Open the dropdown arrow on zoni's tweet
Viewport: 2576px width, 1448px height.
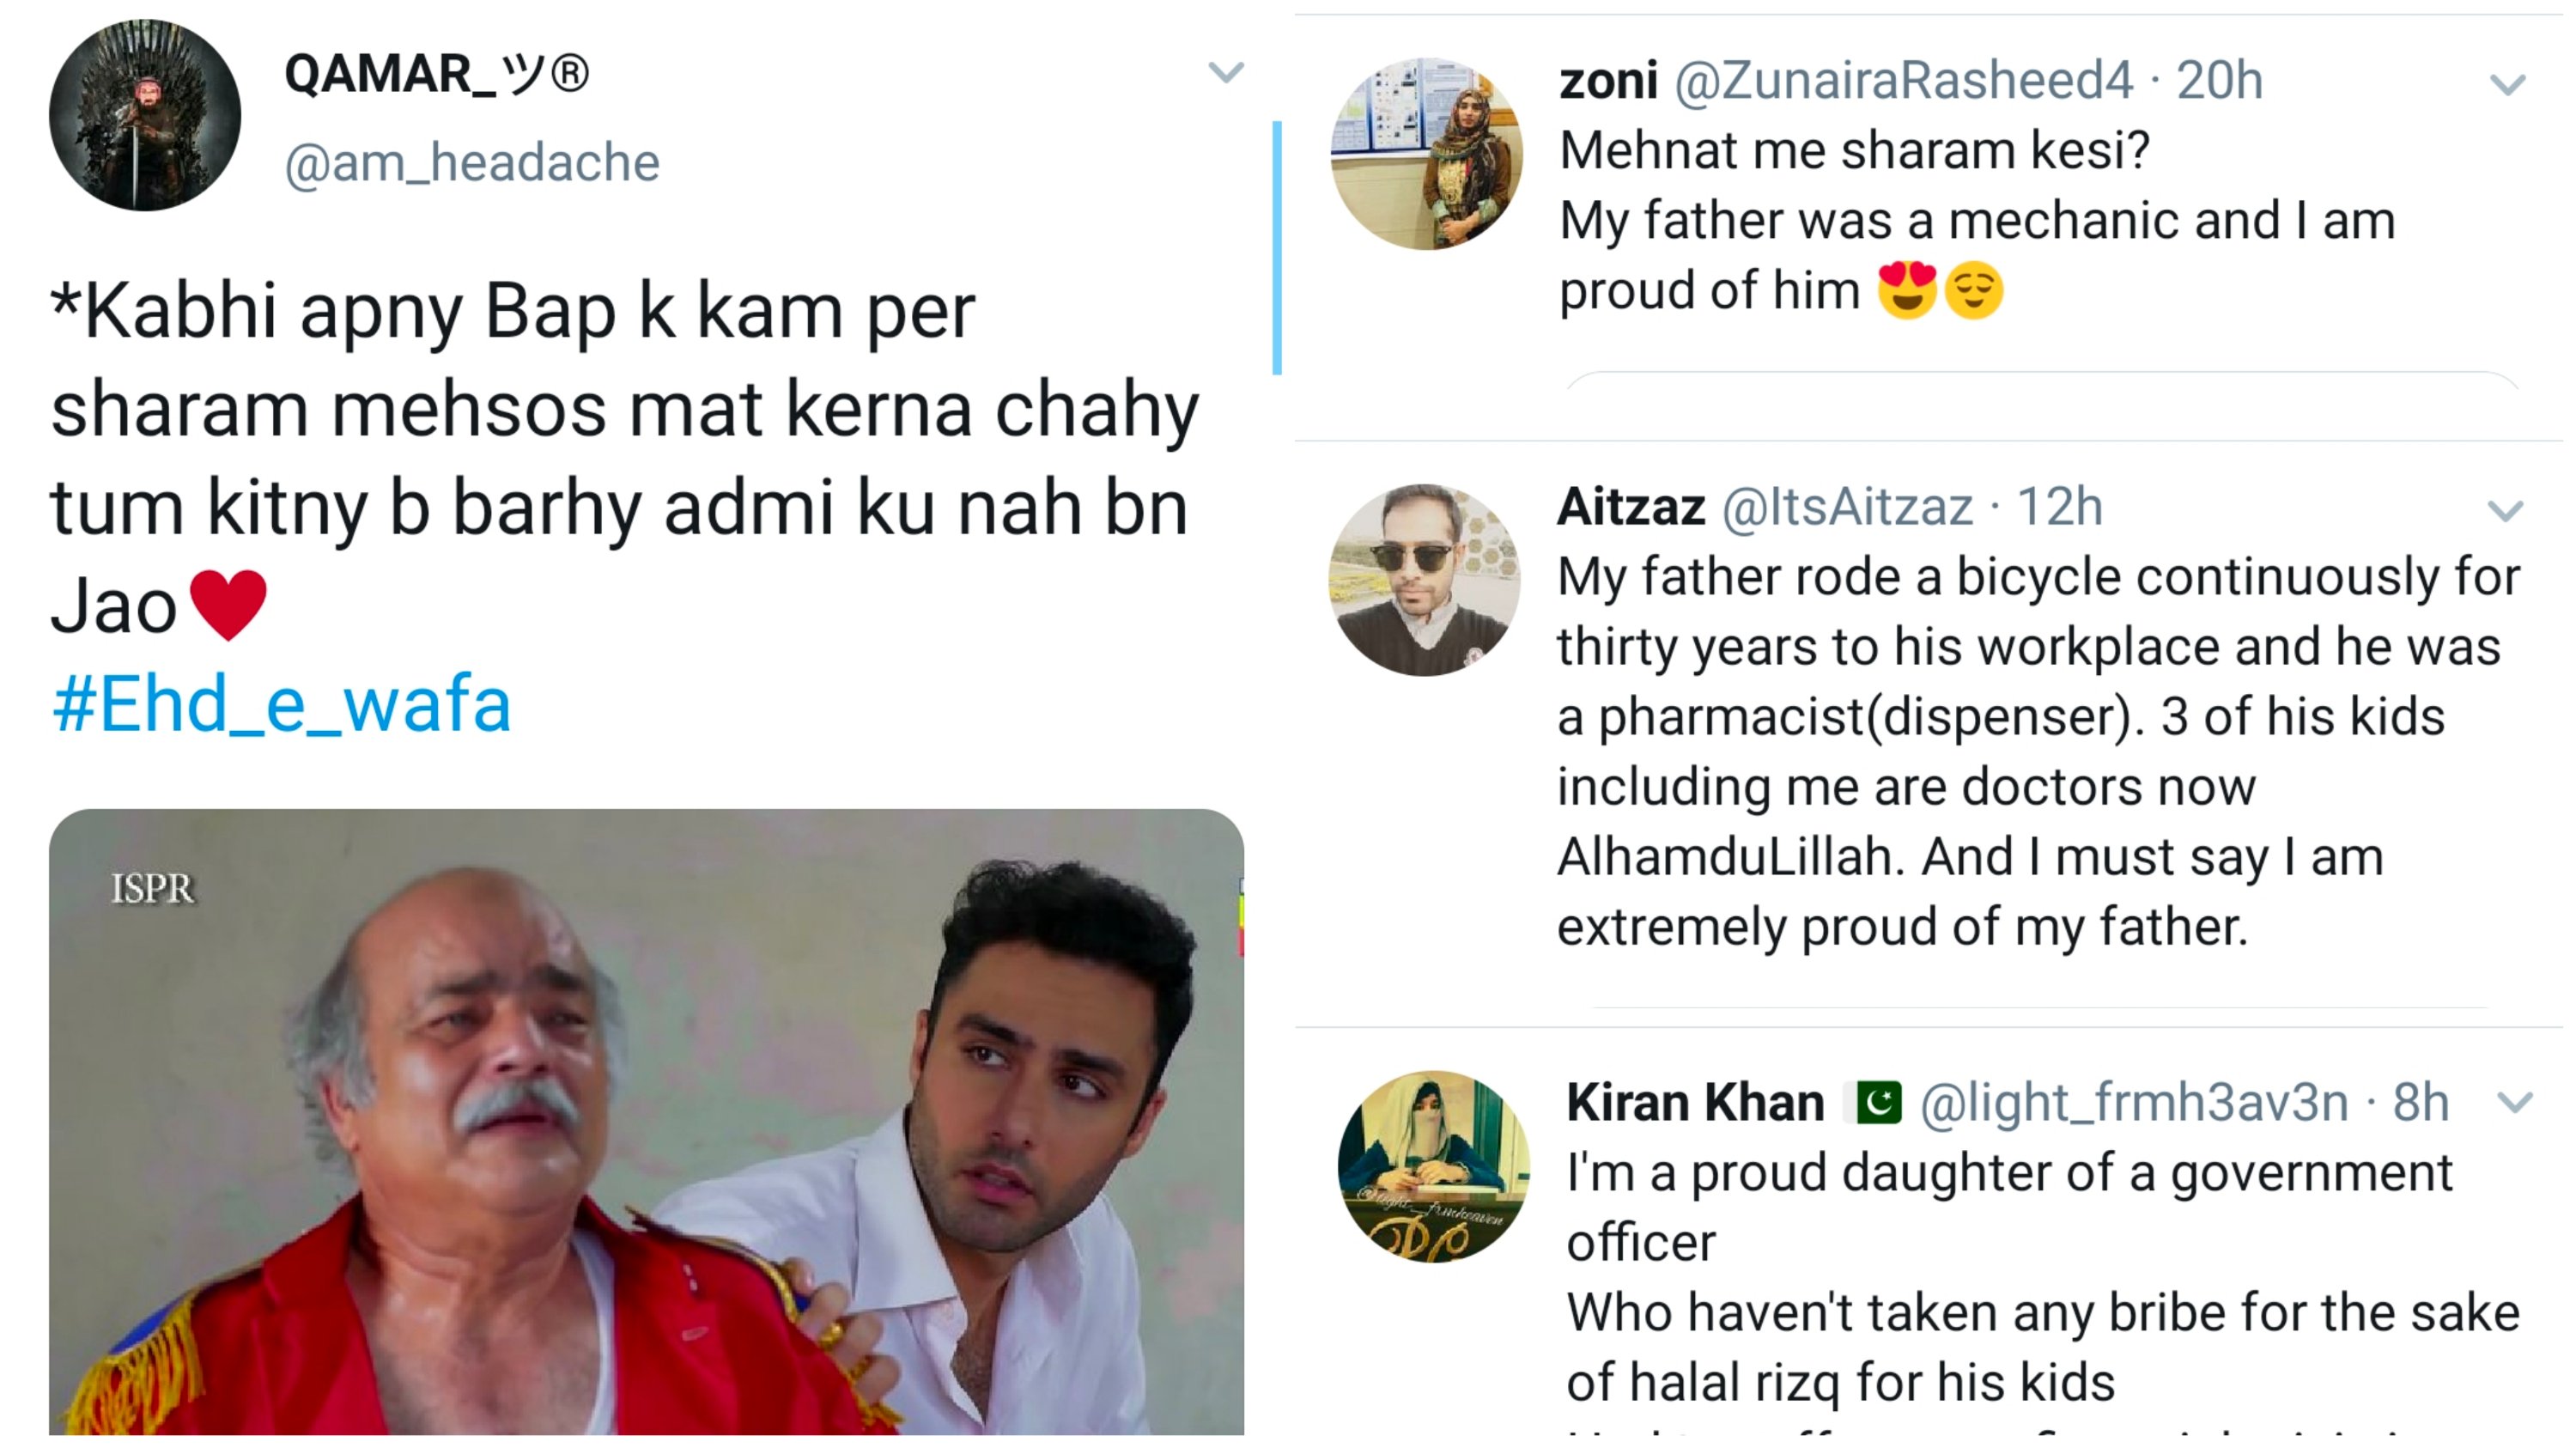pyautogui.click(x=2507, y=85)
